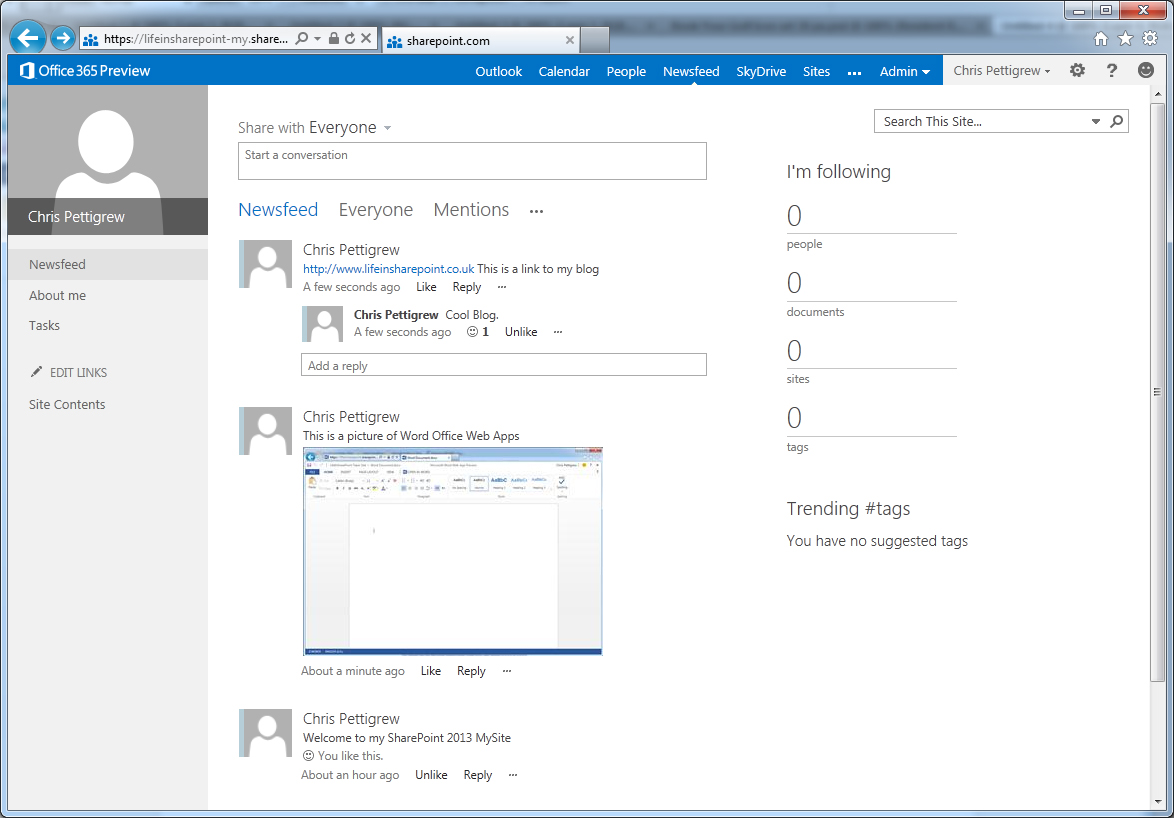Click the smiley like count on Cool Blog reply
The width and height of the screenshot is (1174, 818).
tap(478, 332)
